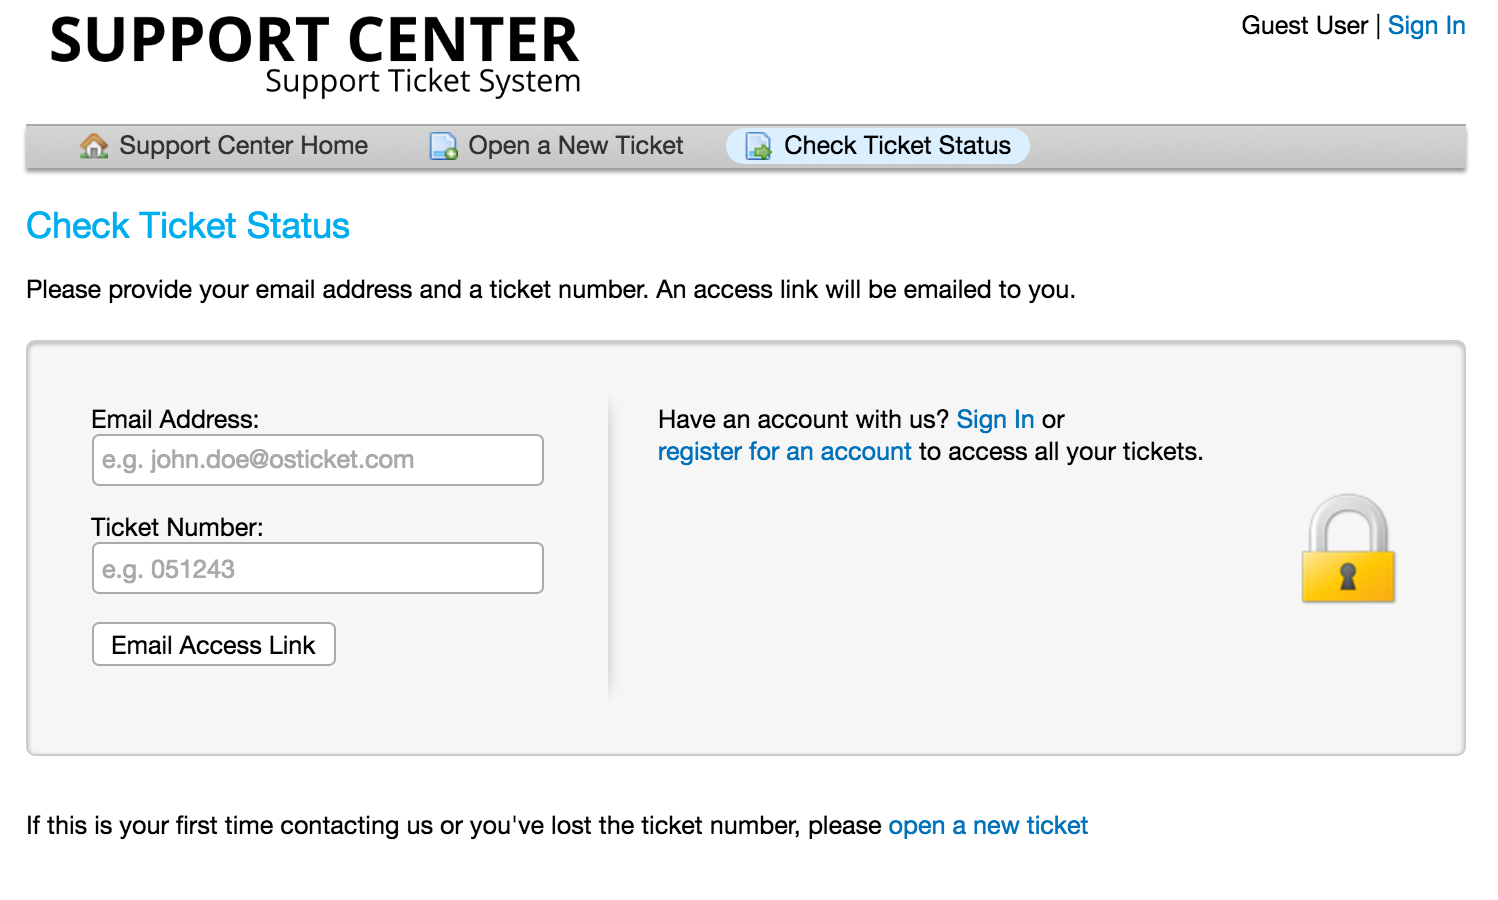1498x900 pixels.
Task: Open the Sign In link at top right
Action: 1427,25
